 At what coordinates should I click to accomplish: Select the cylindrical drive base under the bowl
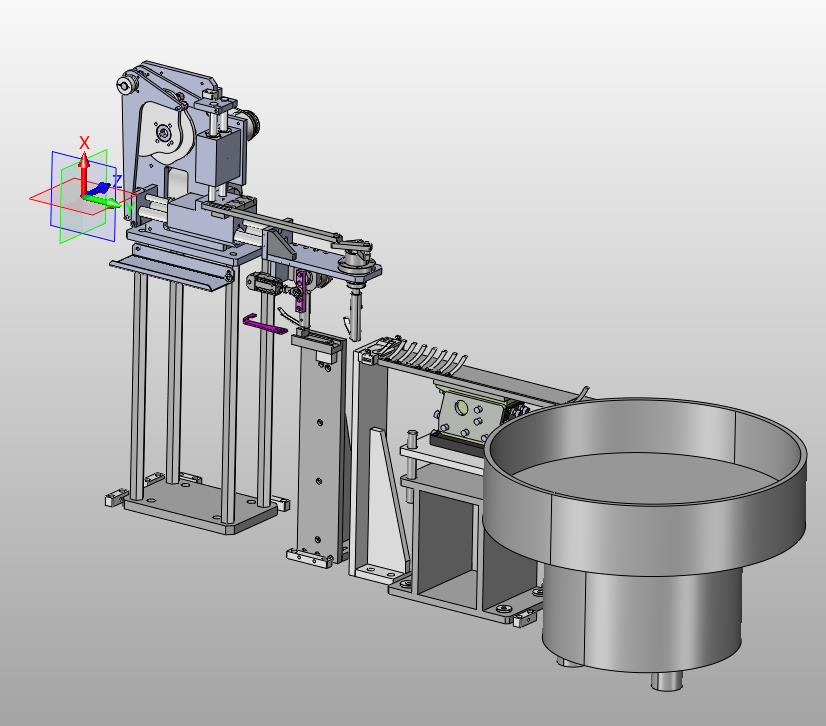point(643,619)
